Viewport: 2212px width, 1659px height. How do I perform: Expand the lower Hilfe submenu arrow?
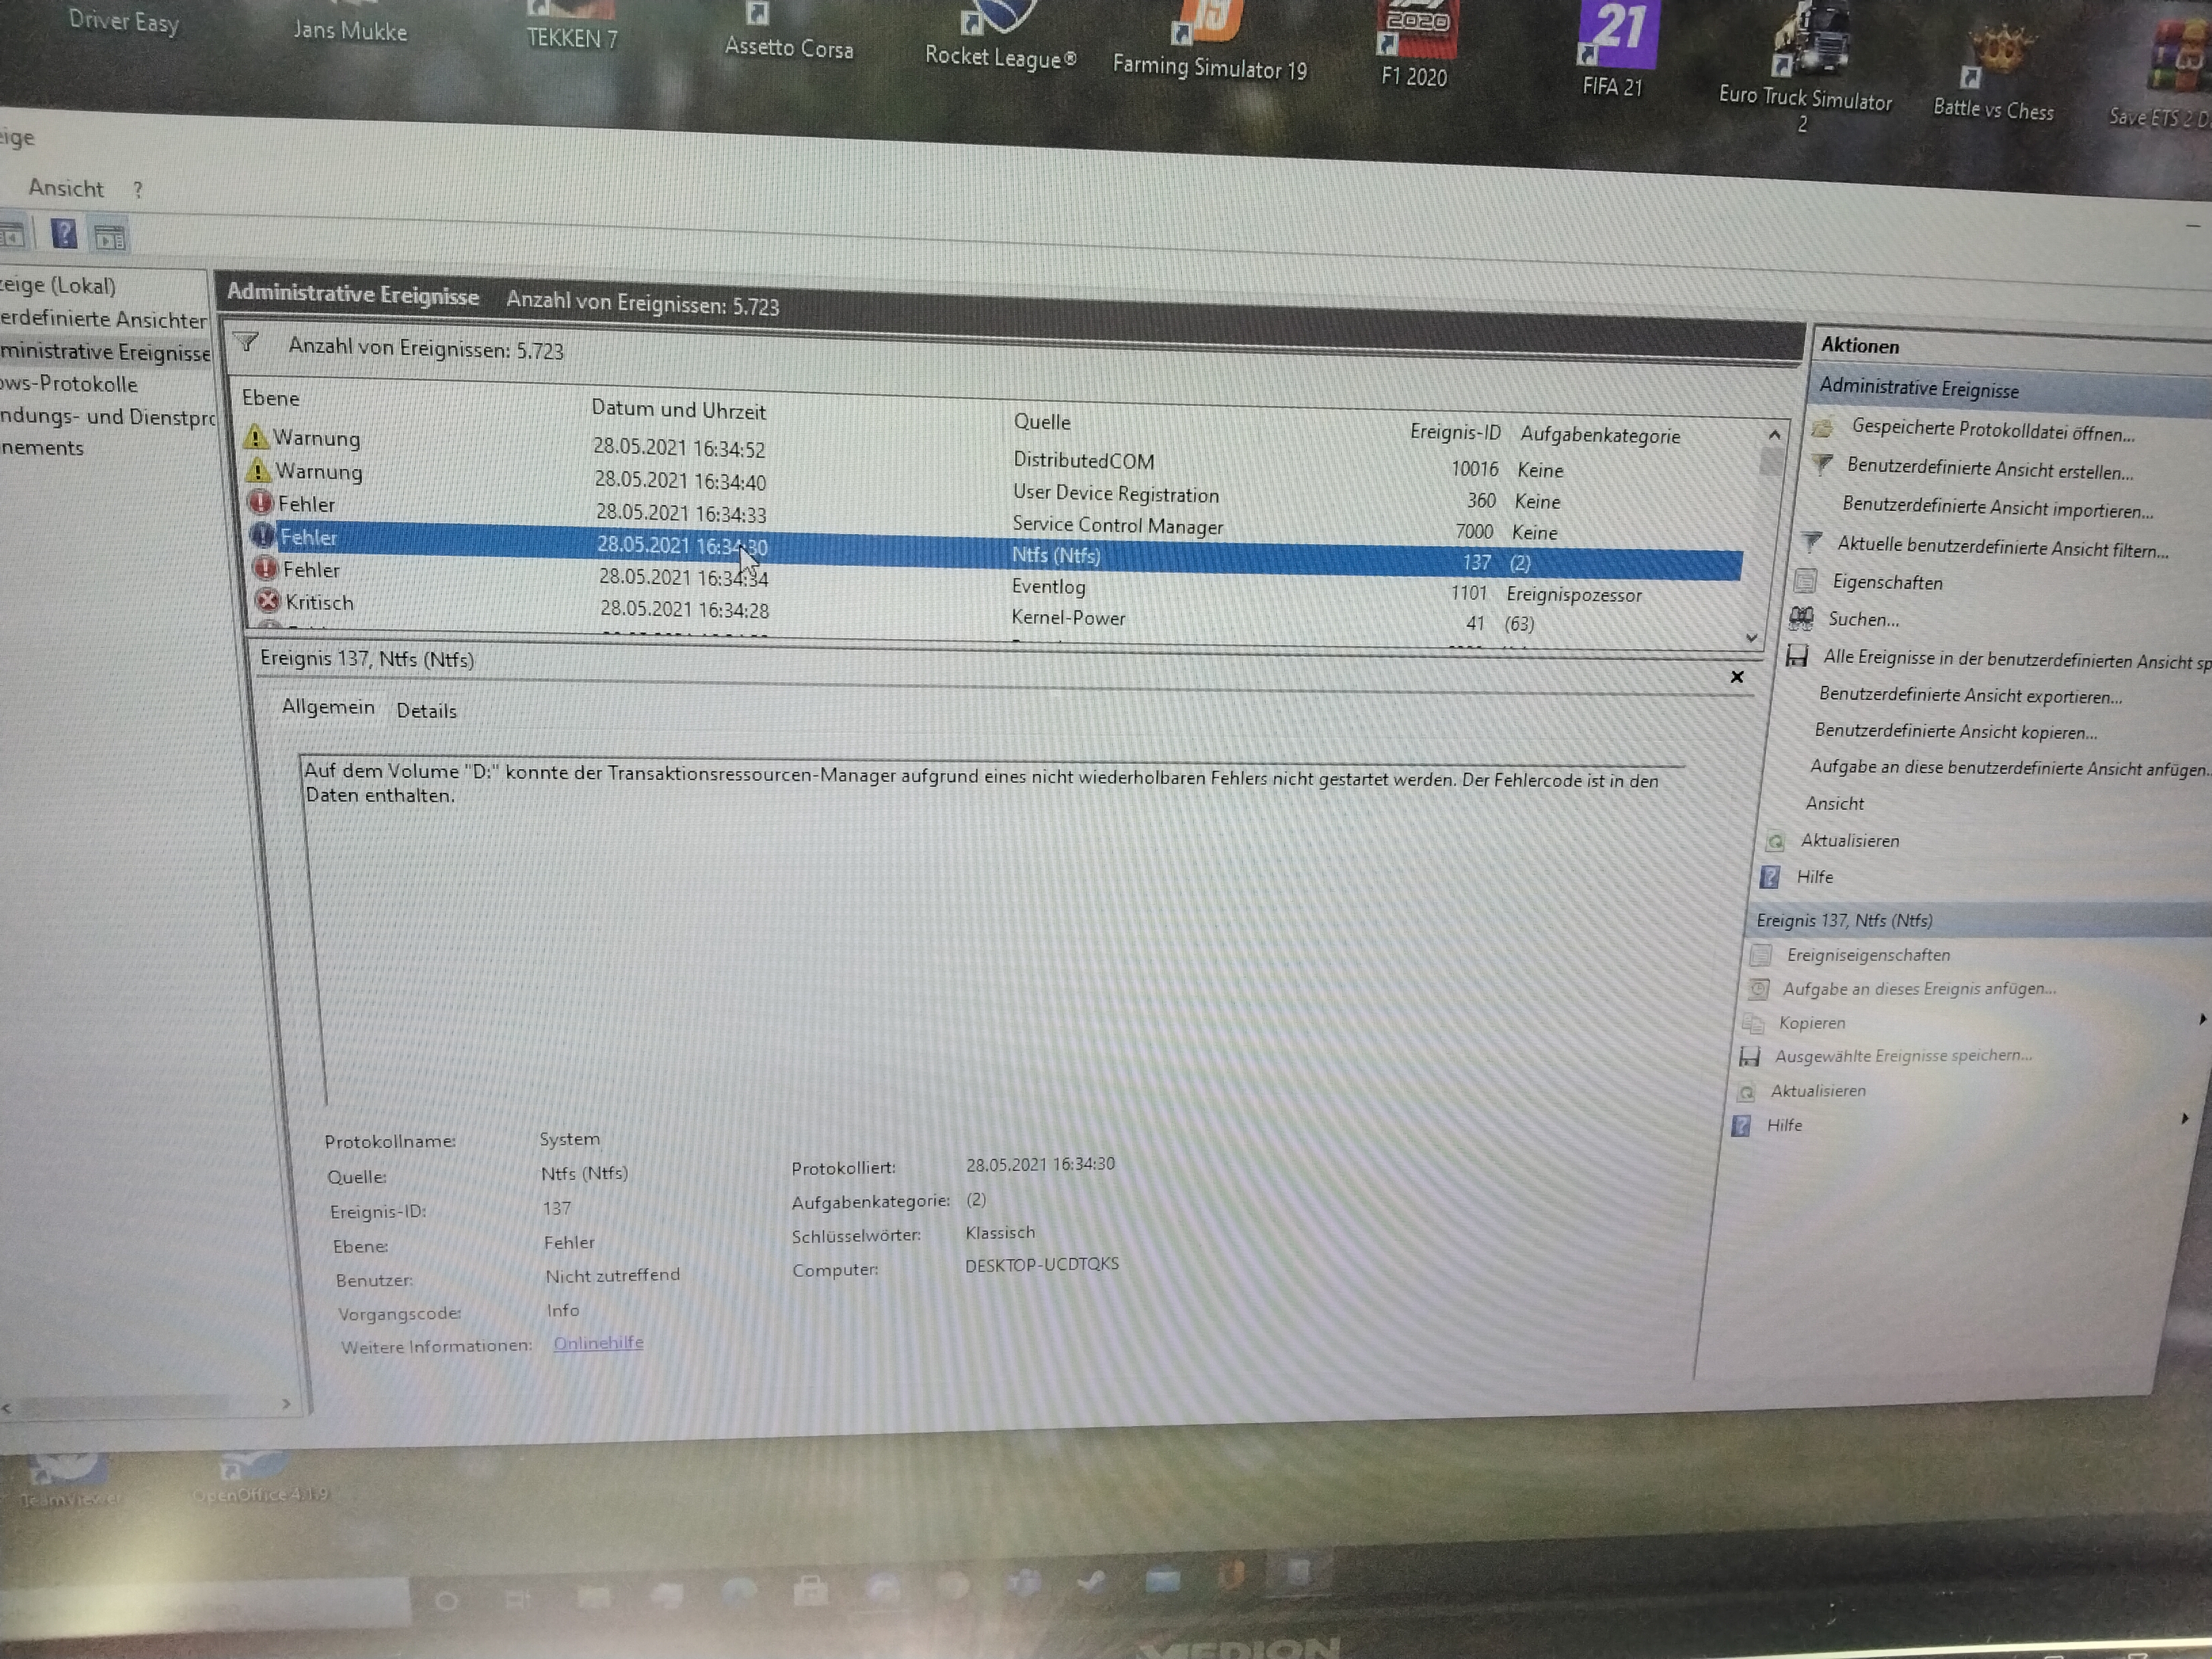(x=2184, y=1119)
